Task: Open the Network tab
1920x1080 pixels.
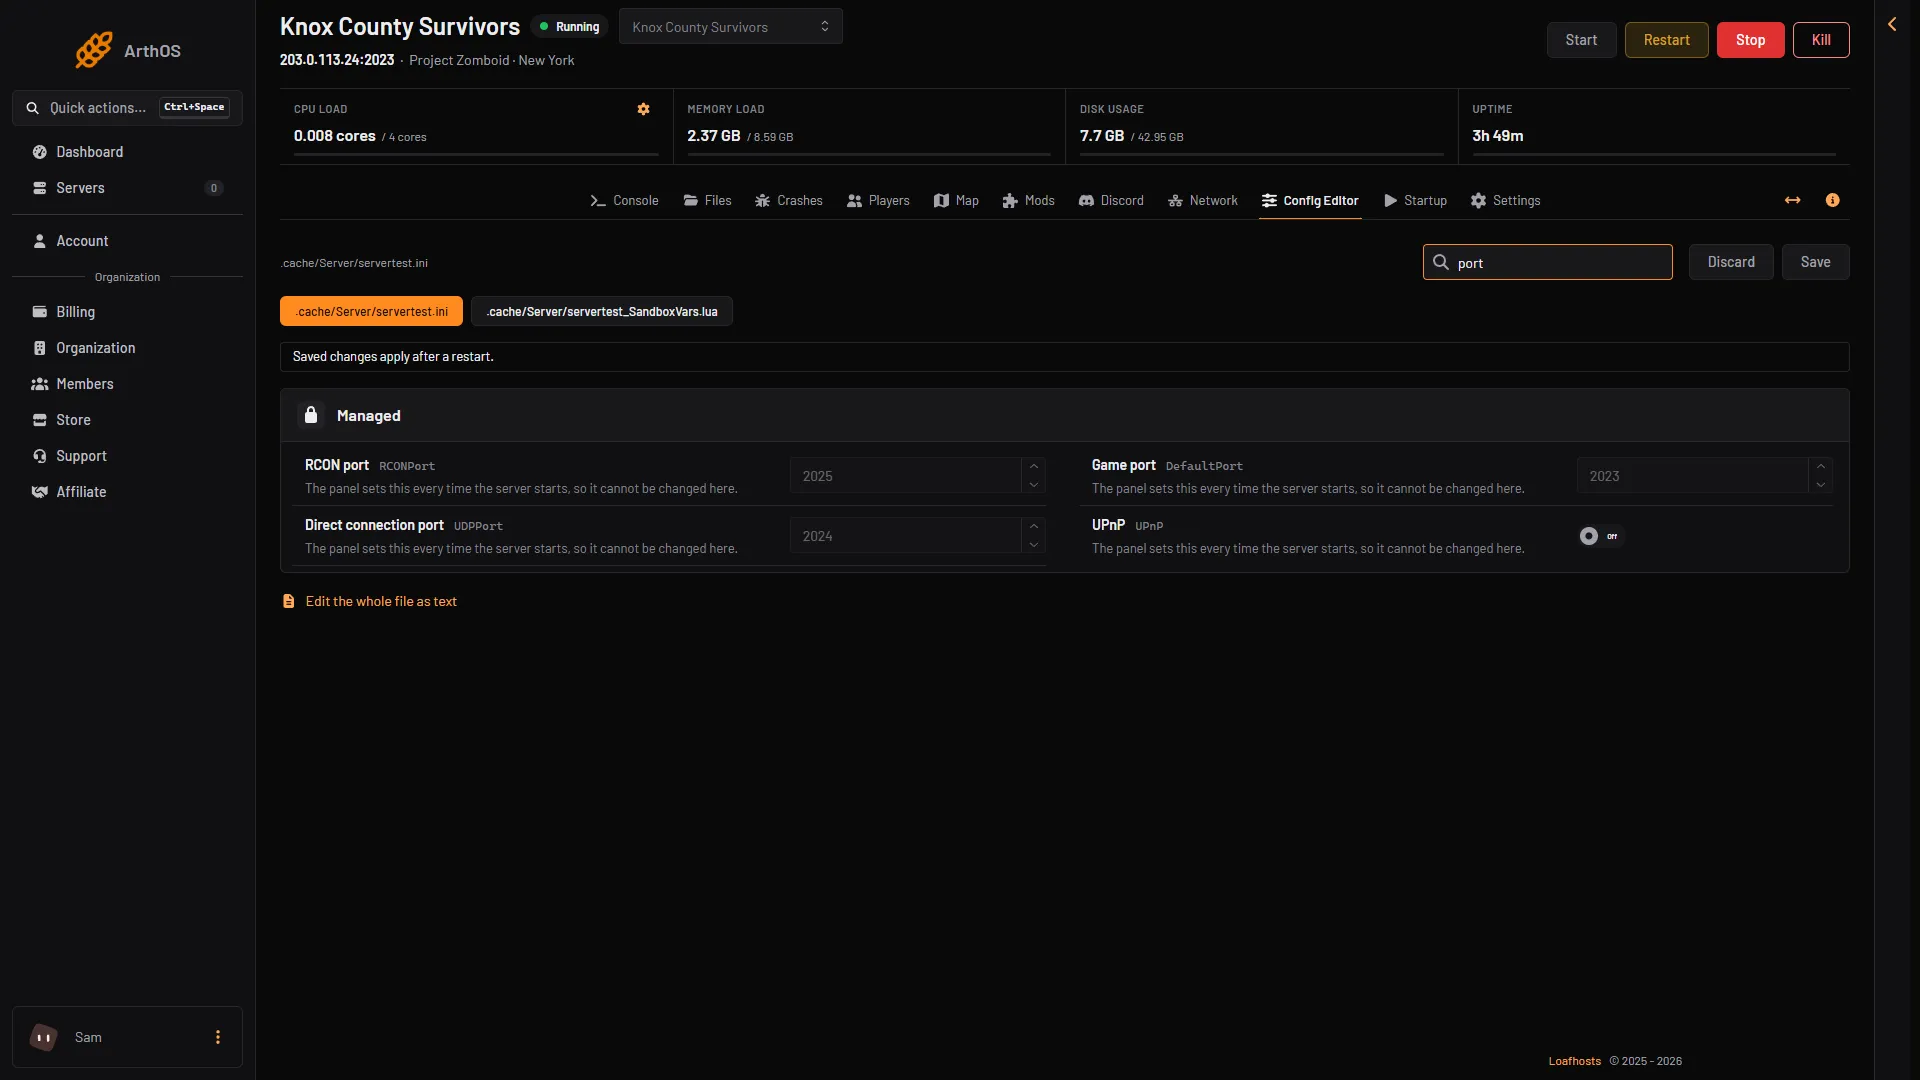Action: pyautogui.click(x=1203, y=201)
